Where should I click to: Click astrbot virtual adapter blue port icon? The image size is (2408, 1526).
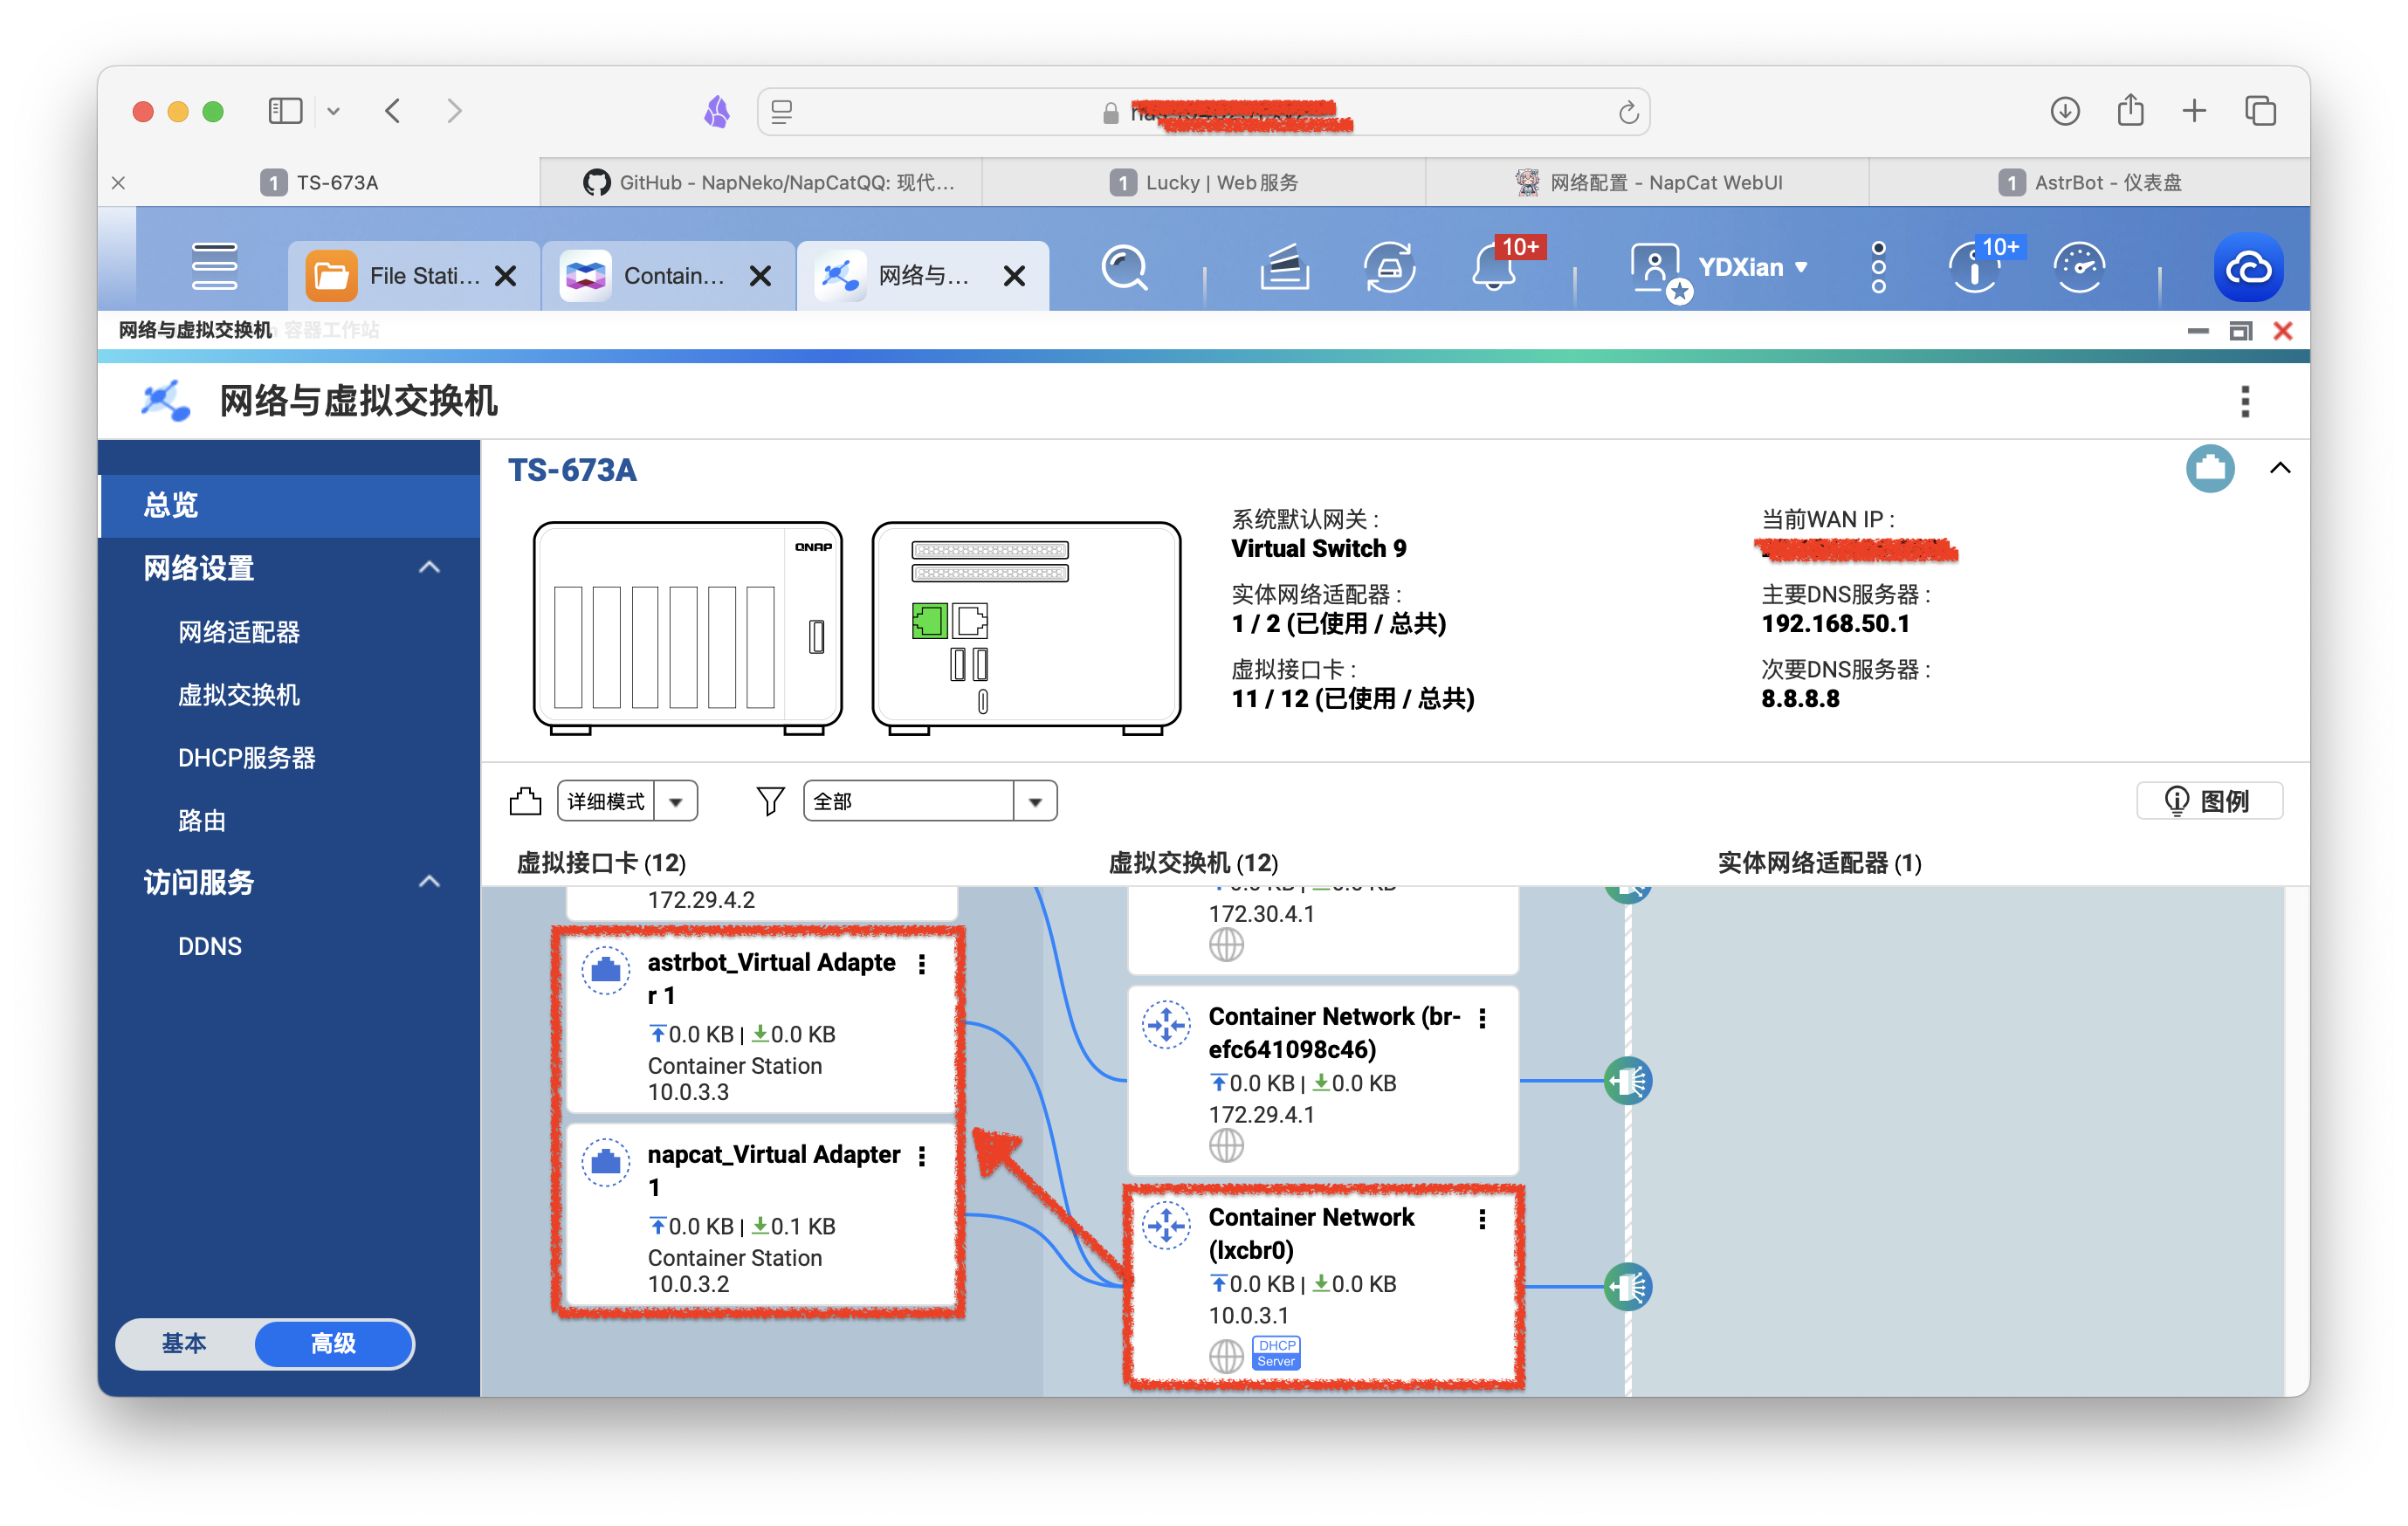point(606,969)
